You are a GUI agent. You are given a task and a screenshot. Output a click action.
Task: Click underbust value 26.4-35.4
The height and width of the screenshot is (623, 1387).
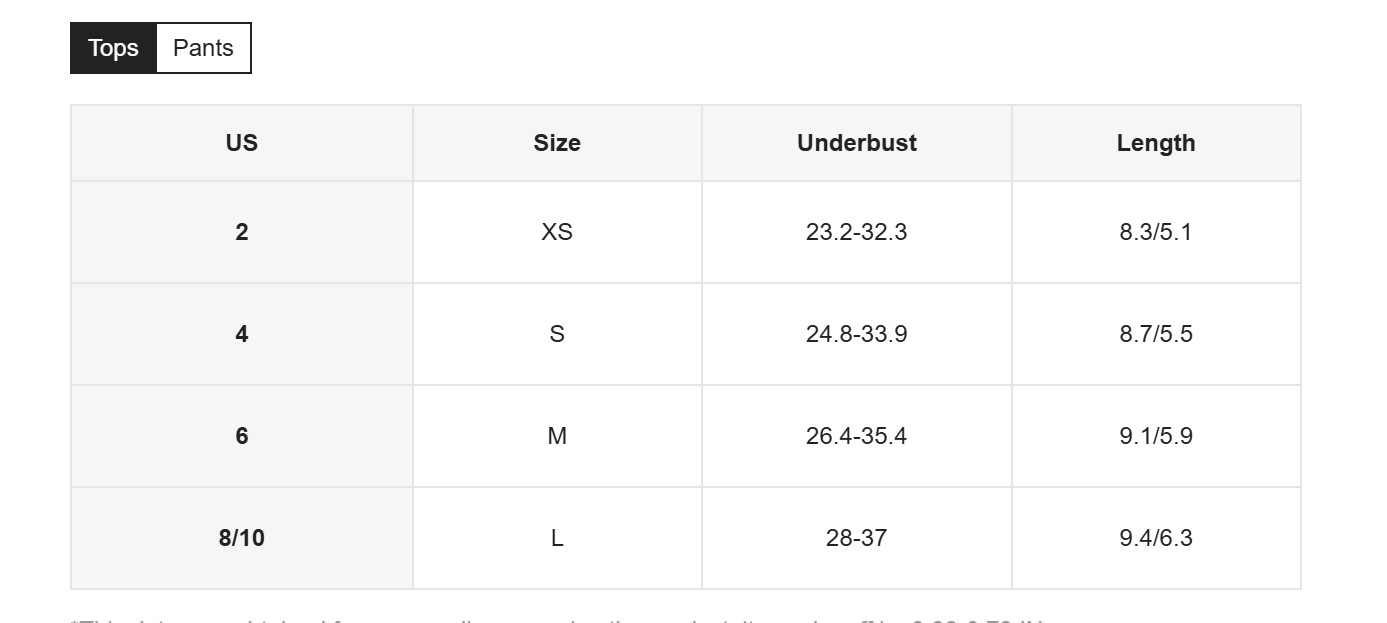click(857, 436)
